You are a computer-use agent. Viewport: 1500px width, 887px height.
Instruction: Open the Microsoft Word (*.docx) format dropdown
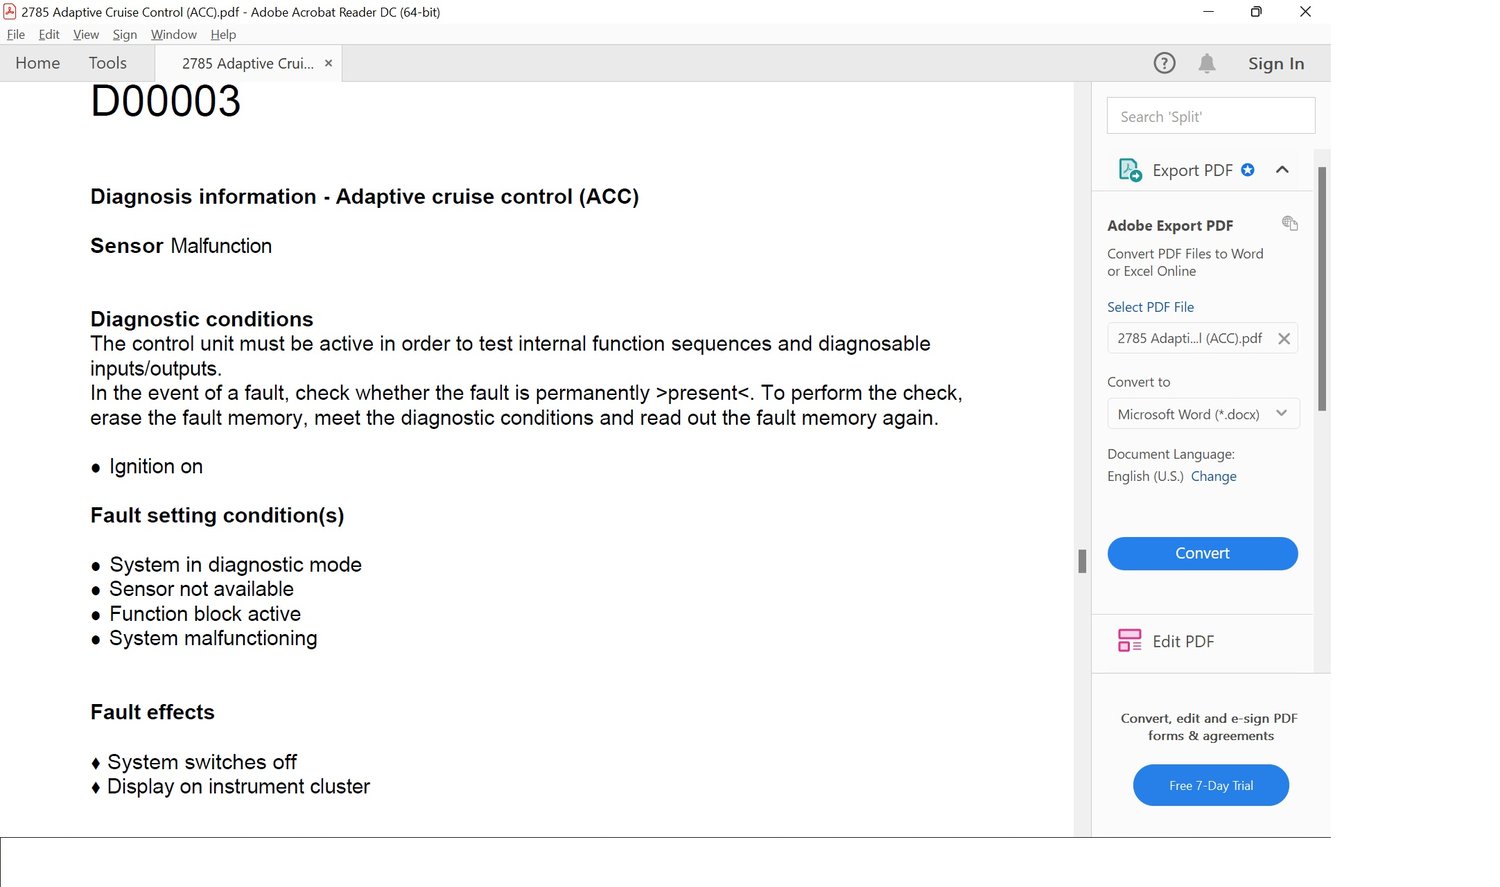pos(1202,414)
